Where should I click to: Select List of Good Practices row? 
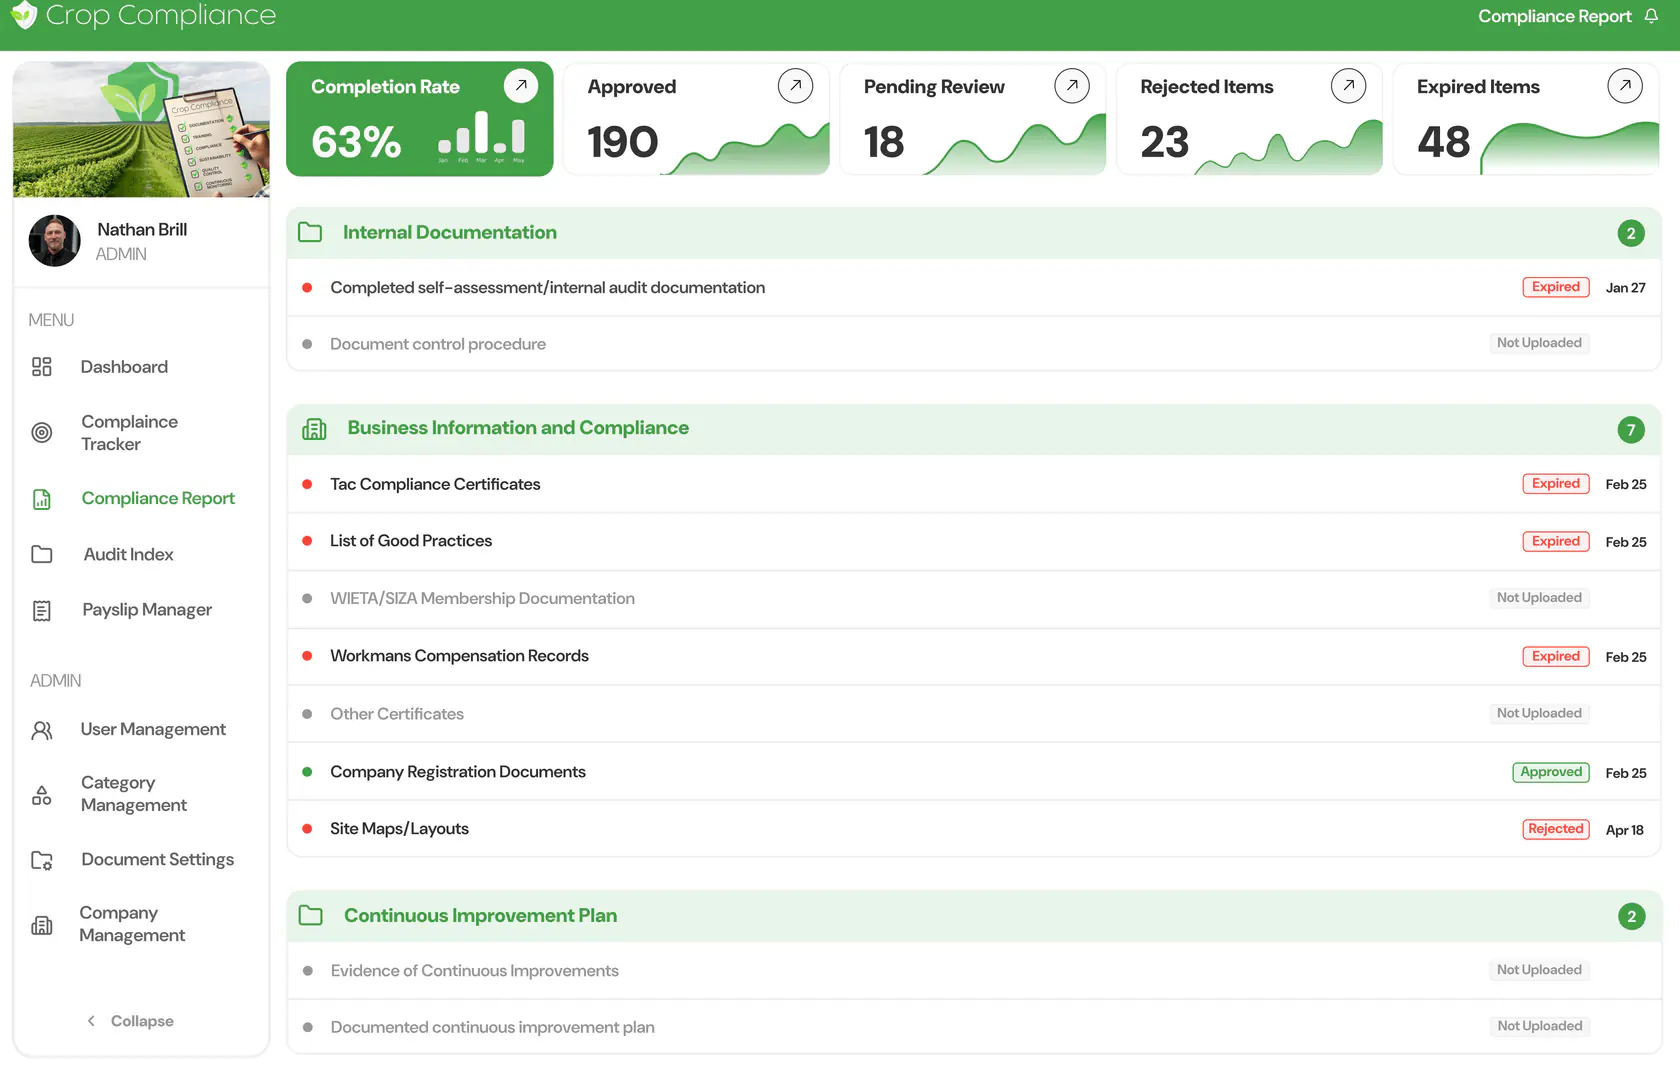[x=974, y=541]
